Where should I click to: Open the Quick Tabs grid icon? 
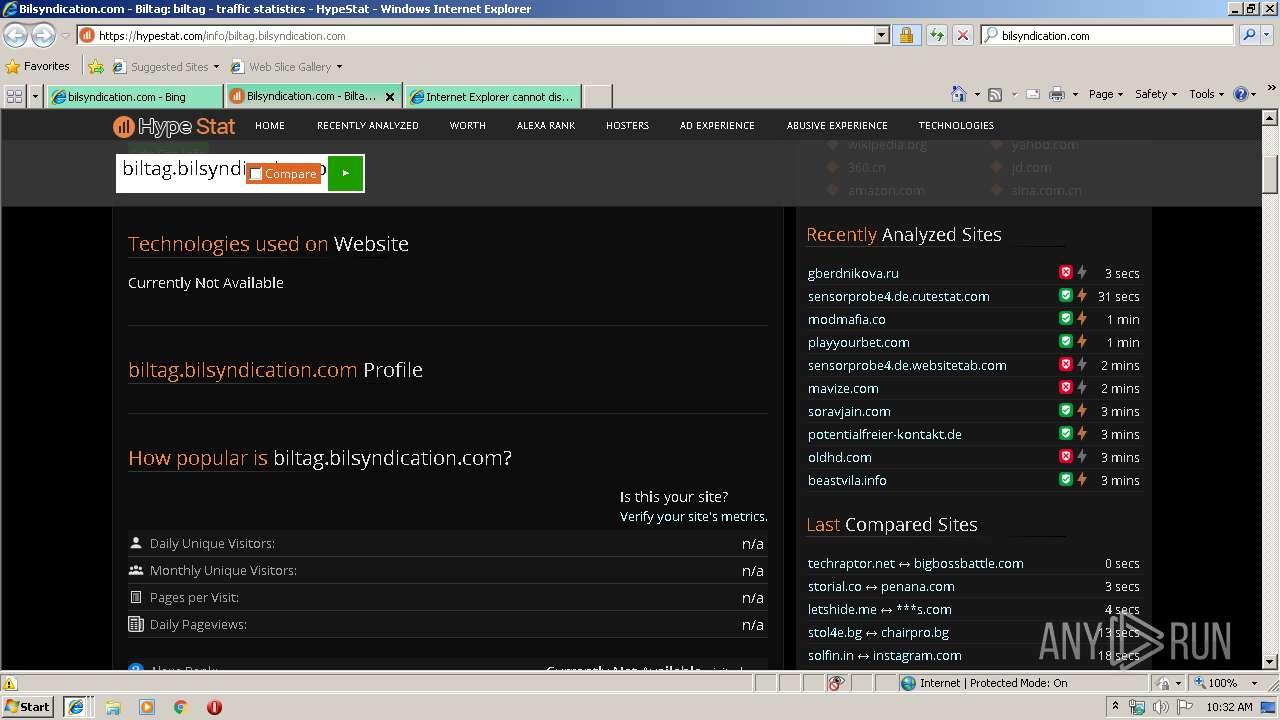pos(14,96)
